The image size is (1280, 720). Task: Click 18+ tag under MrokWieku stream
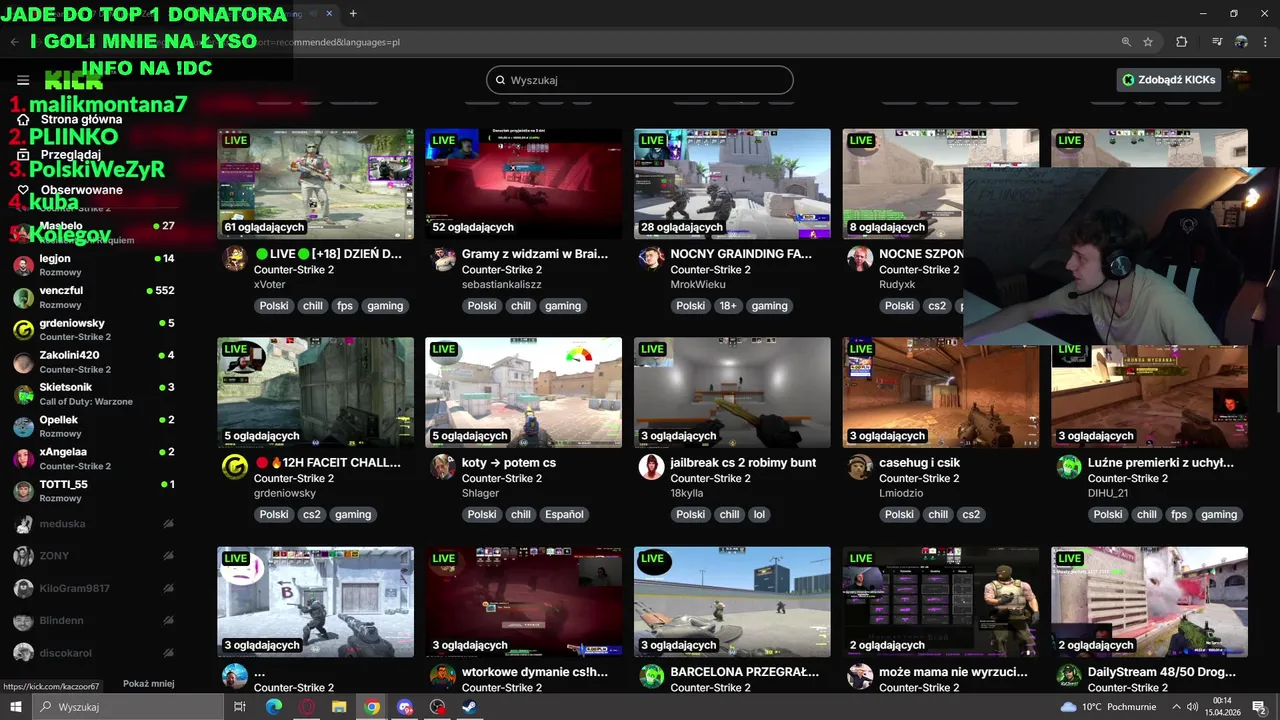point(729,306)
